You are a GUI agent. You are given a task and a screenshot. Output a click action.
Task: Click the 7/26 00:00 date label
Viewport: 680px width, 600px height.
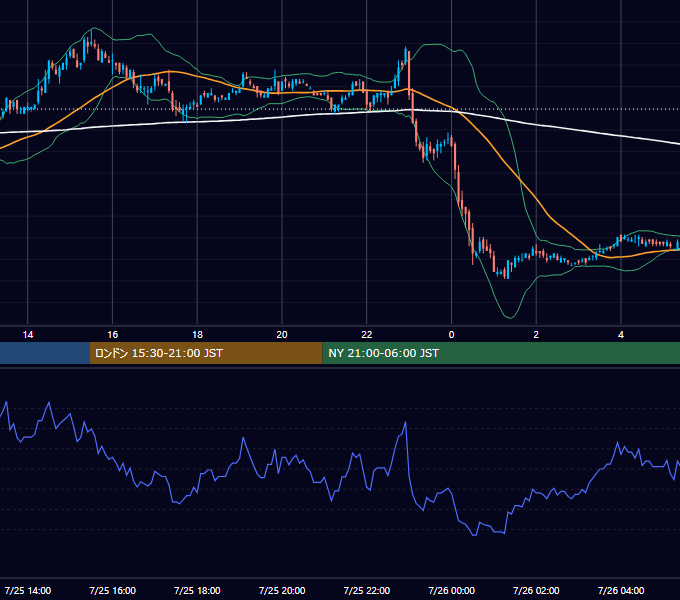click(451, 590)
